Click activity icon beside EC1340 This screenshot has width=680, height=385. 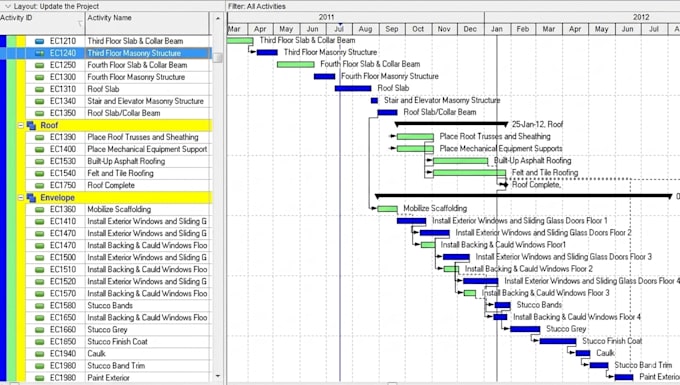(x=39, y=101)
